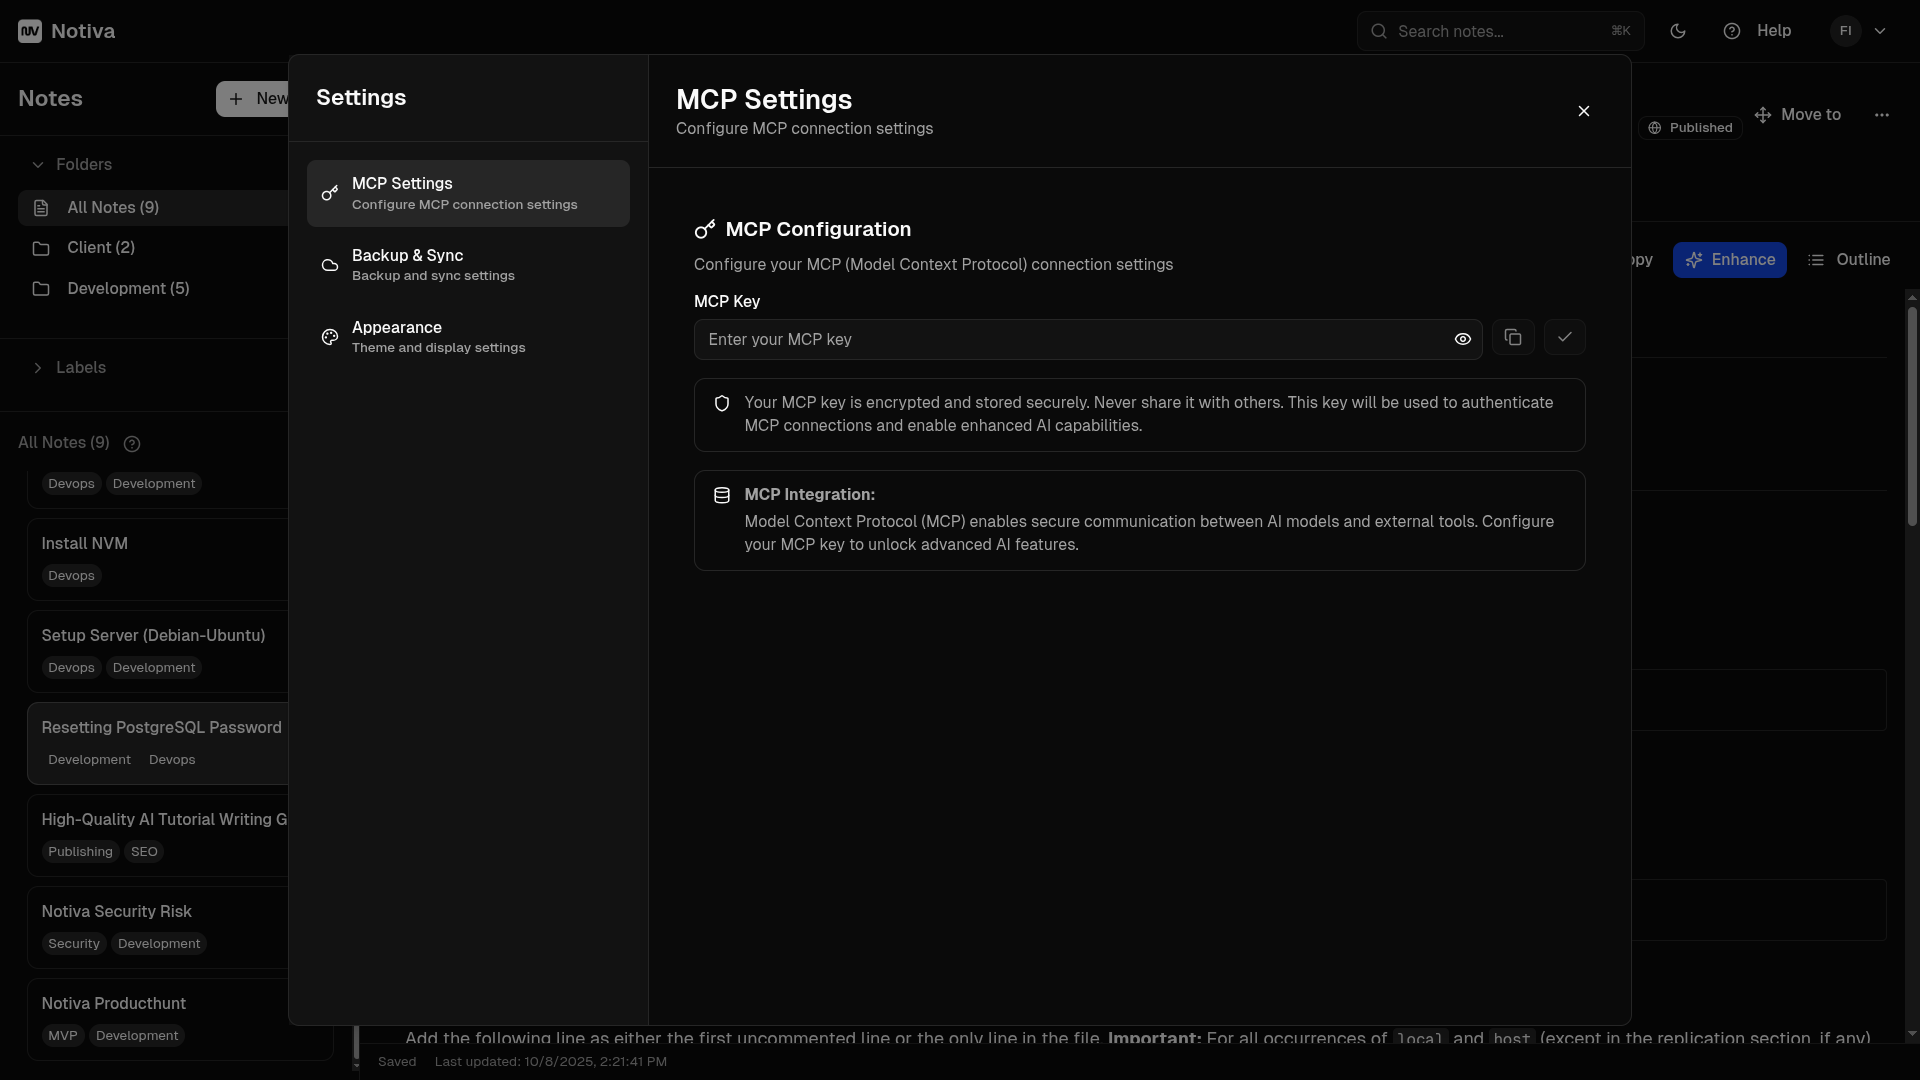Confirm MCP key with checkmark button

tap(1564, 338)
